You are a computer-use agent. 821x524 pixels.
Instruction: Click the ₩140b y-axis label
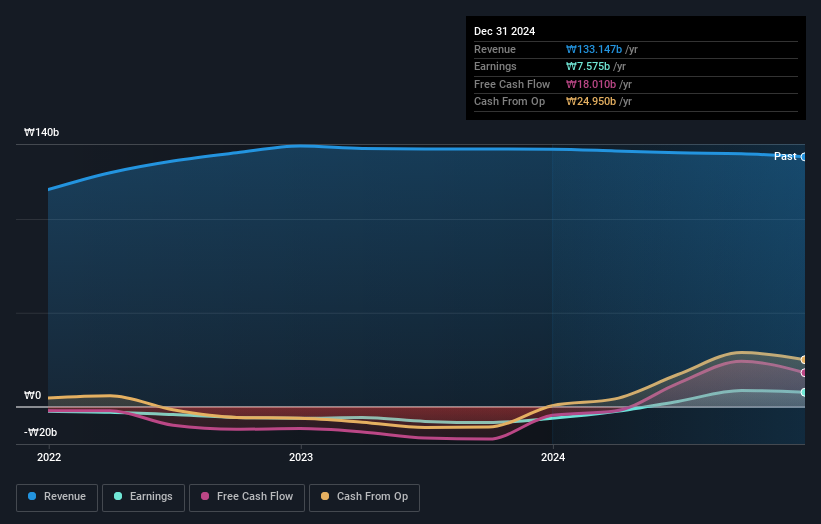tap(41, 132)
